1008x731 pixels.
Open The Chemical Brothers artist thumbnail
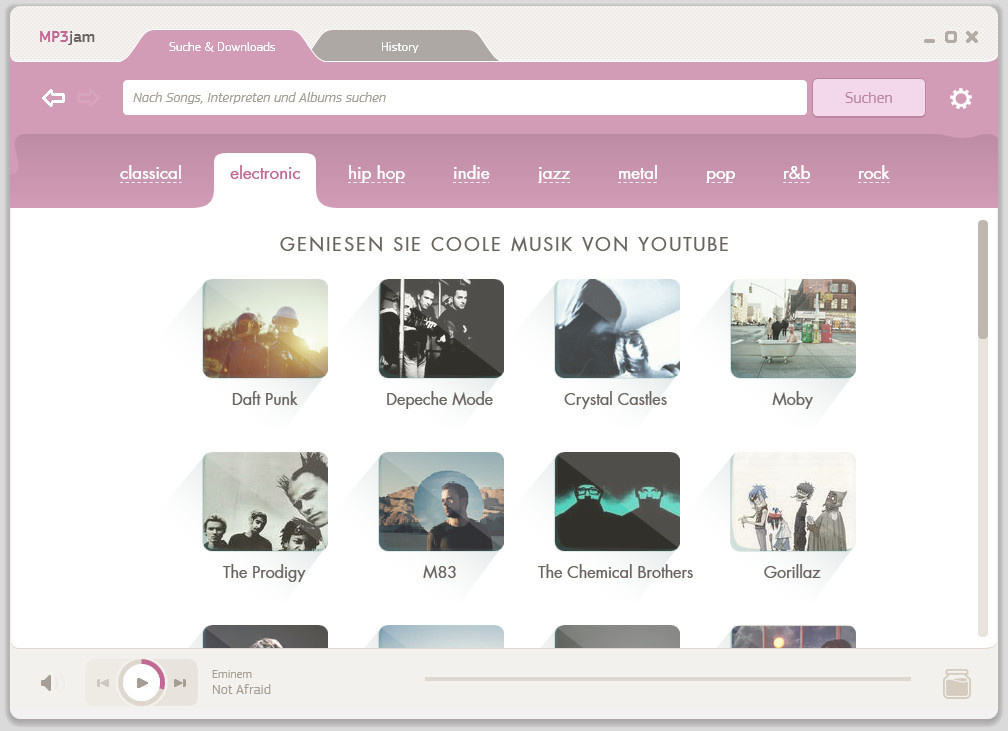(x=617, y=501)
